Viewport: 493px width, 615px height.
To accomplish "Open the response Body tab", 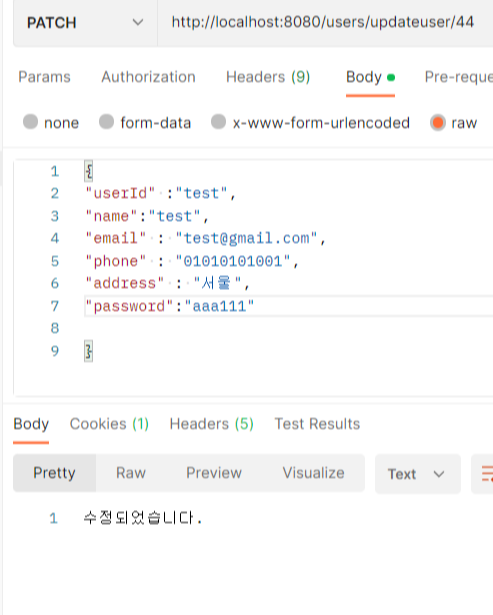I will point(31,424).
